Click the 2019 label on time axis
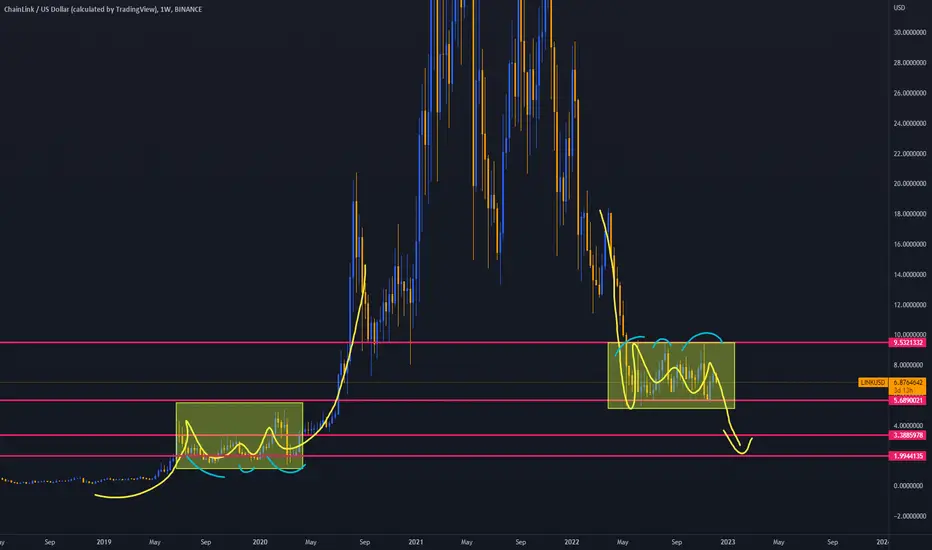This screenshot has height=550, width=932. 104,542
